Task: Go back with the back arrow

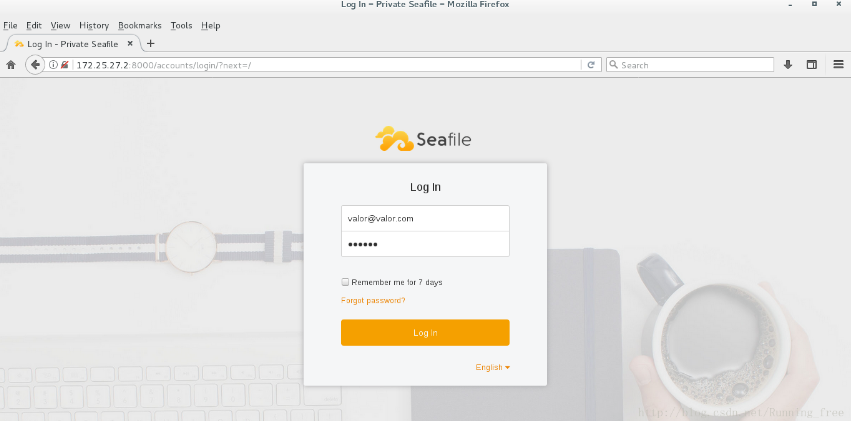Action: 36,65
